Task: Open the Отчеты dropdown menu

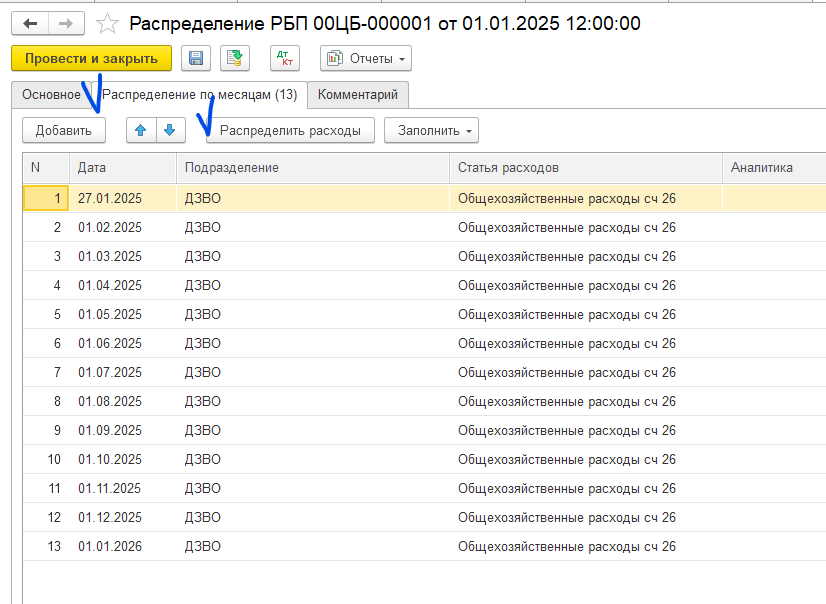Action: coord(365,59)
